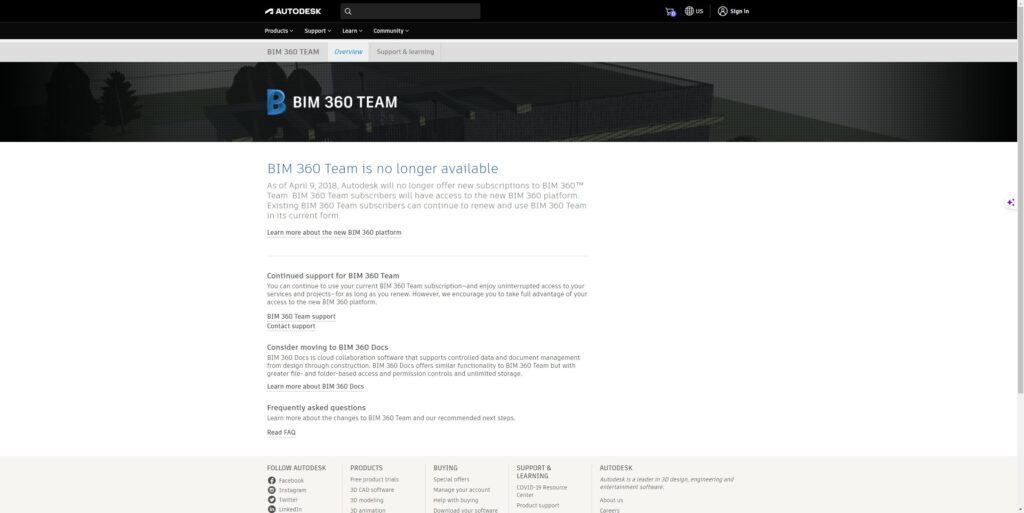Click the BIM 360 Team is no longer available heading
Viewport: 1024px width, 513px height.
pyautogui.click(x=383, y=168)
